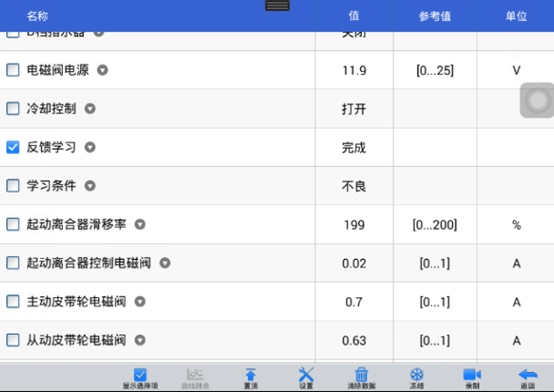554x392 pixels.
Task: Click the 不良 value for 学习条件
Action: click(x=354, y=186)
